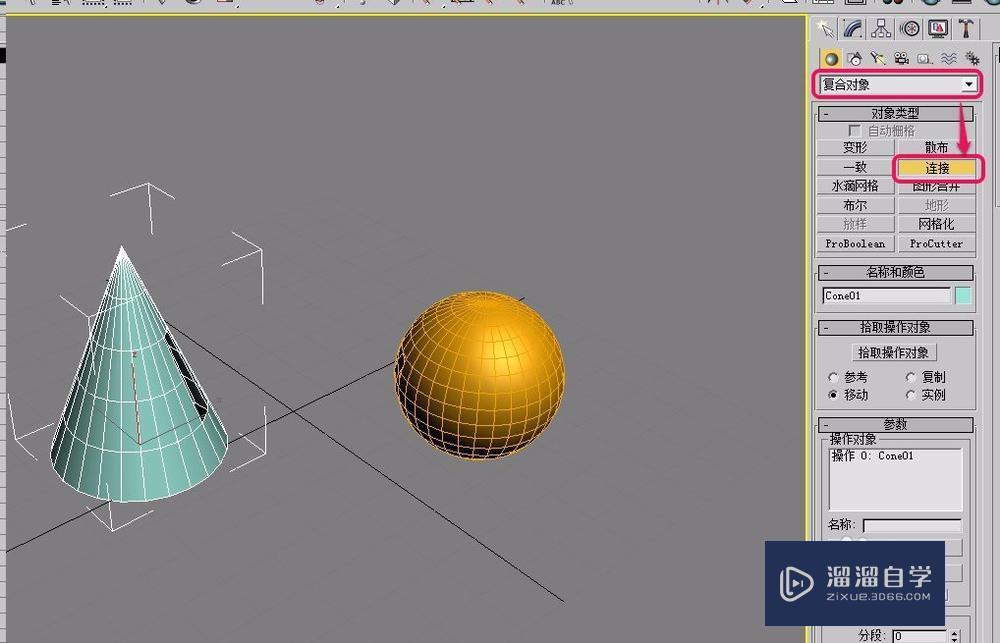1000x643 pixels.
Task: Click the Lights creation icon
Action: click(x=878, y=58)
